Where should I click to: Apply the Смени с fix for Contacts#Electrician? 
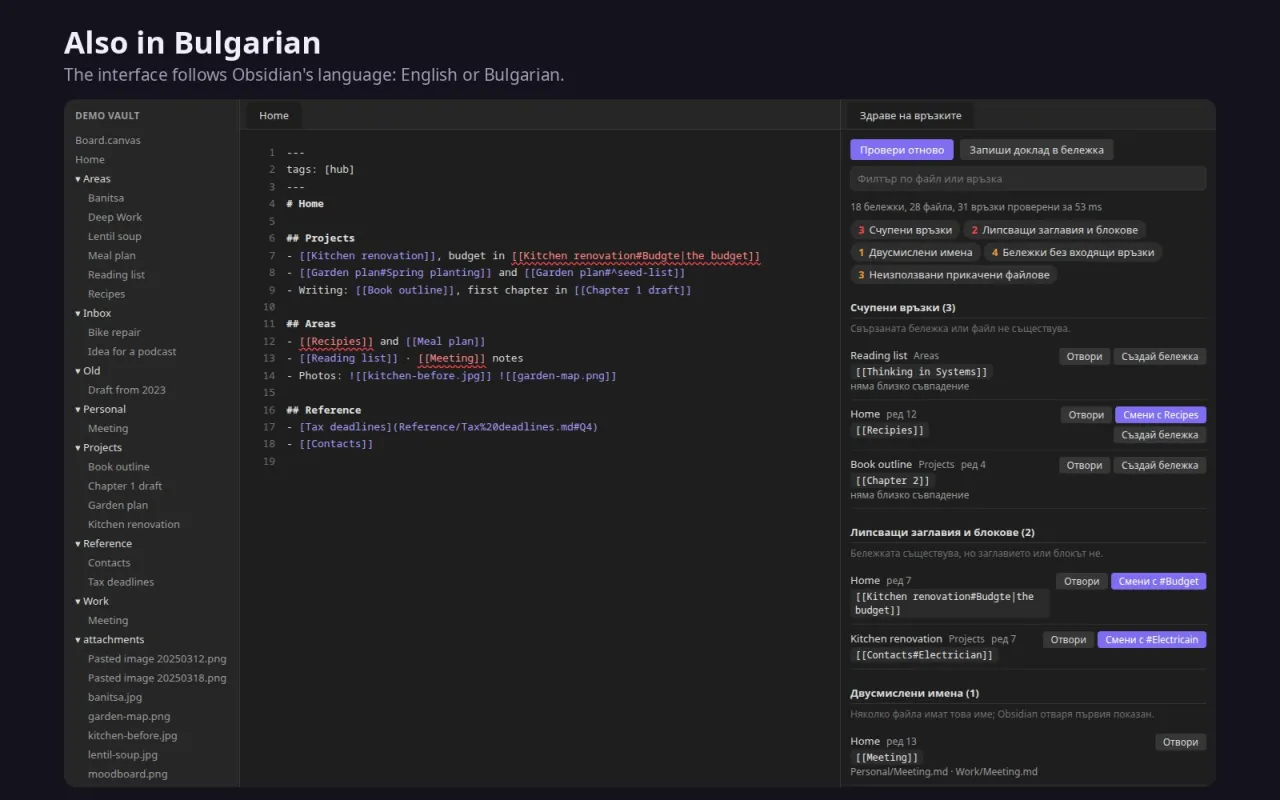coord(1152,640)
